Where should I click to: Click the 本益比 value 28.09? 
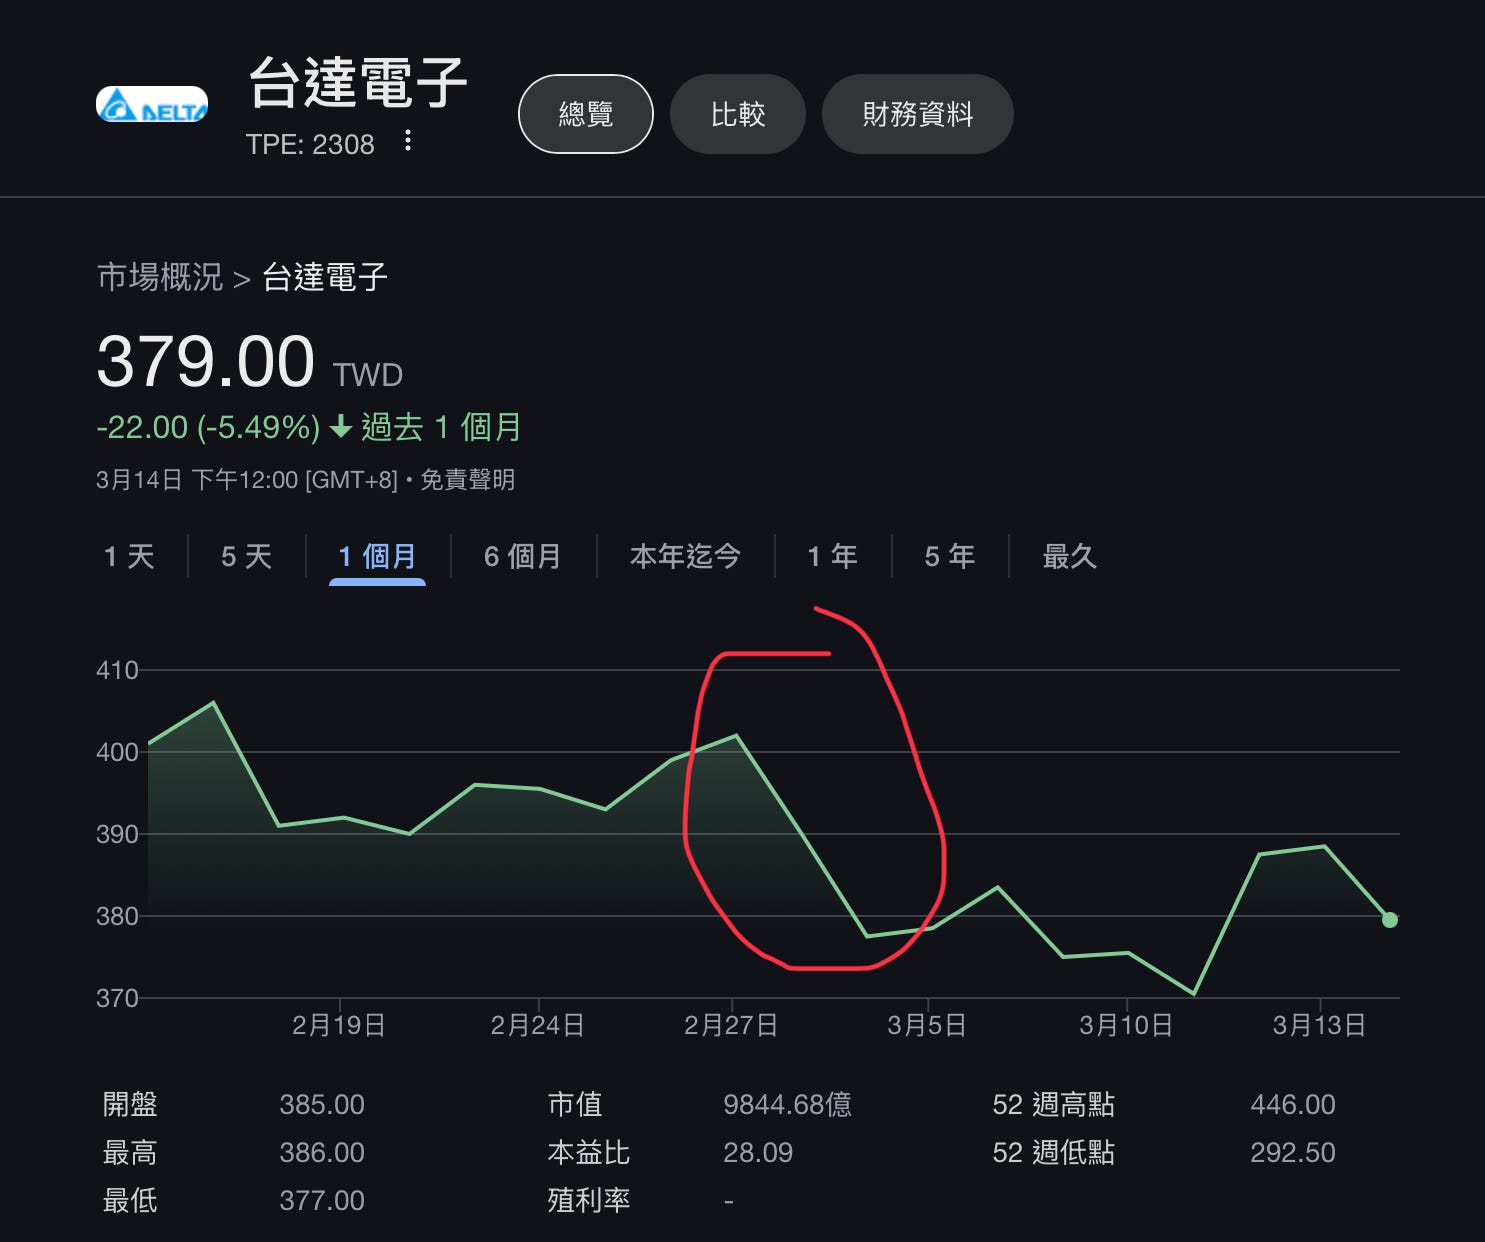tap(758, 1153)
